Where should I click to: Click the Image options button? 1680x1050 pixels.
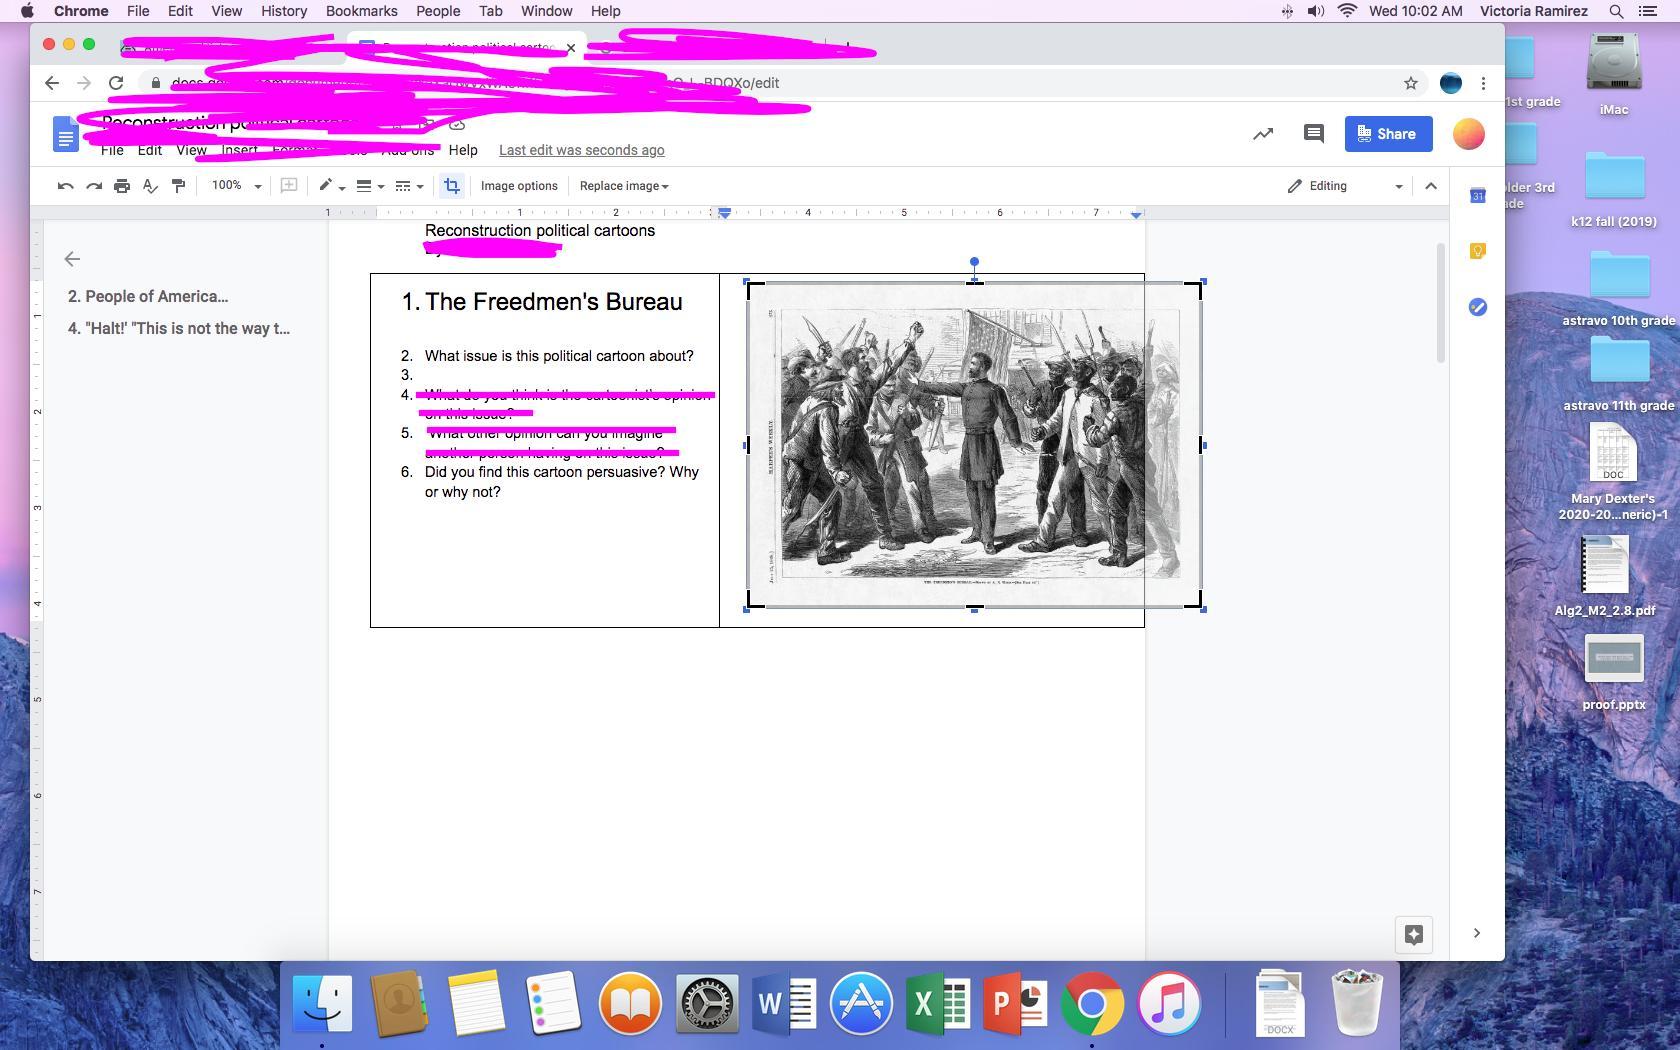point(519,186)
